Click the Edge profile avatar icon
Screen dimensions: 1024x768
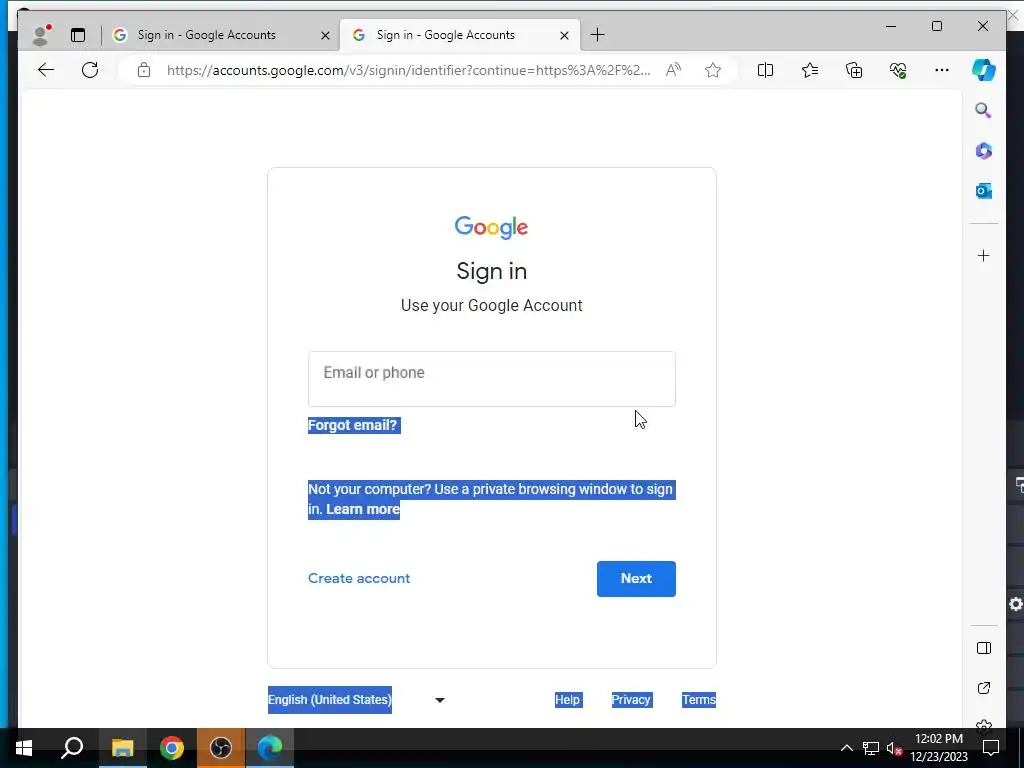(42, 35)
